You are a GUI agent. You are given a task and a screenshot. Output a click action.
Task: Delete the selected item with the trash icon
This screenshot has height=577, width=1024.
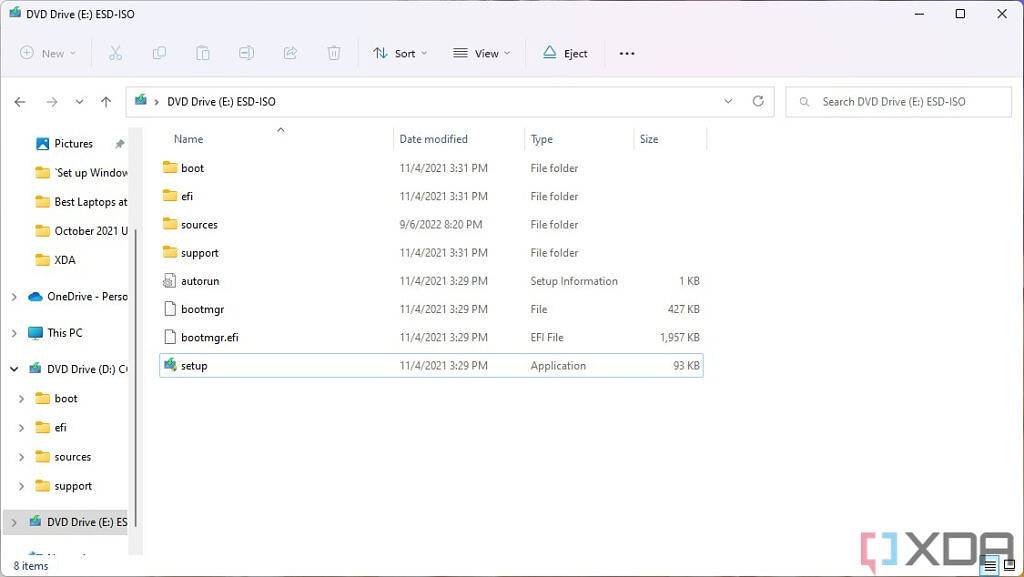333,53
